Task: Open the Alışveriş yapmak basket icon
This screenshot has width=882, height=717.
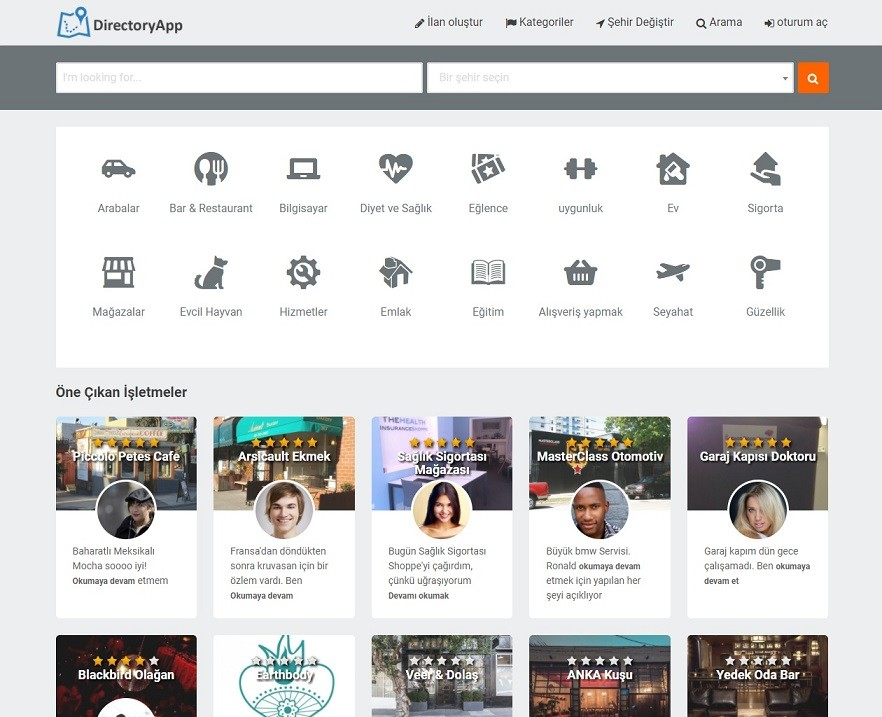Action: [x=581, y=272]
